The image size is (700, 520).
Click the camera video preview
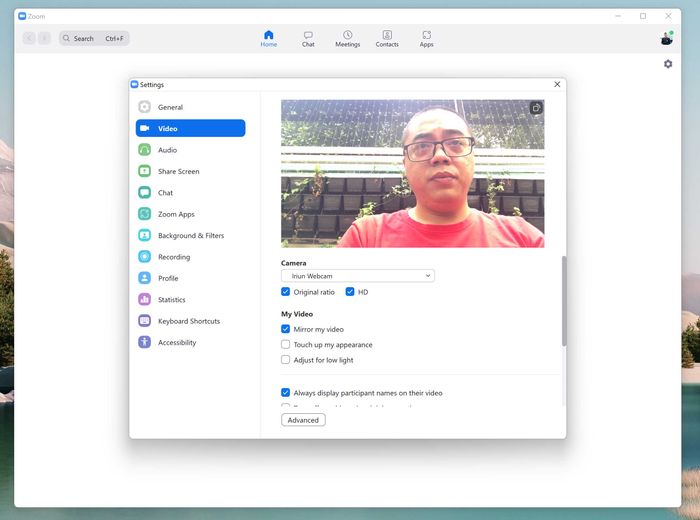coord(412,174)
